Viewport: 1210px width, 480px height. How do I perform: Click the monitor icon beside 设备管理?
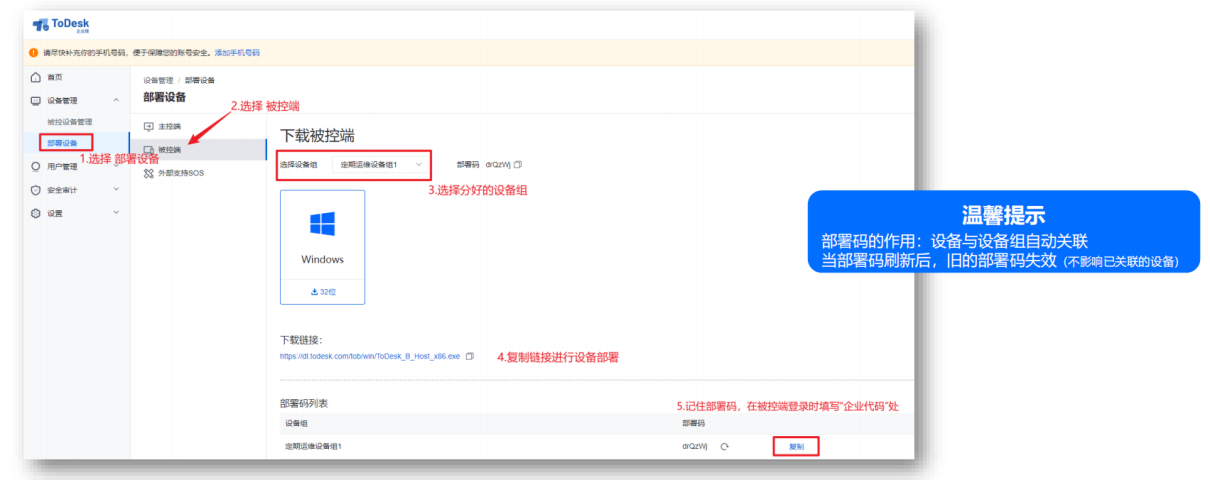(x=36, y=100)
